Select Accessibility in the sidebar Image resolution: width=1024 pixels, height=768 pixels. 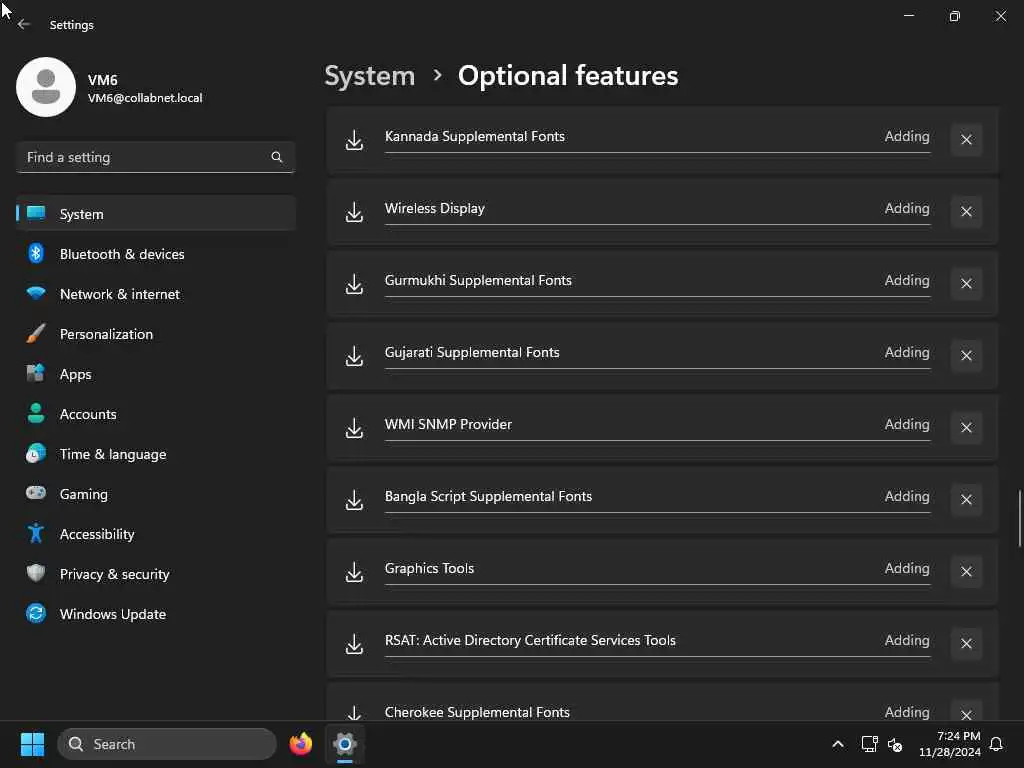(97, 534)
